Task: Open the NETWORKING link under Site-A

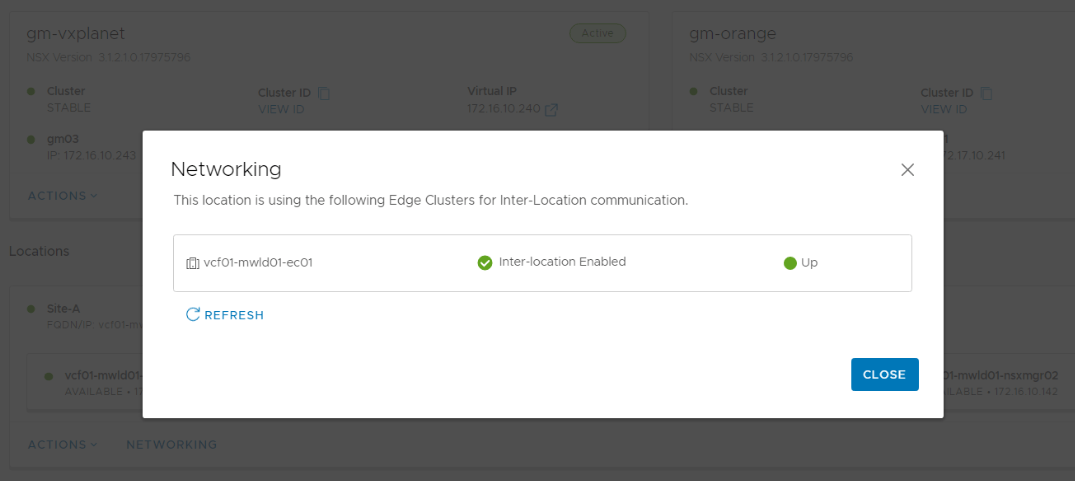Action: coord(171,444)
